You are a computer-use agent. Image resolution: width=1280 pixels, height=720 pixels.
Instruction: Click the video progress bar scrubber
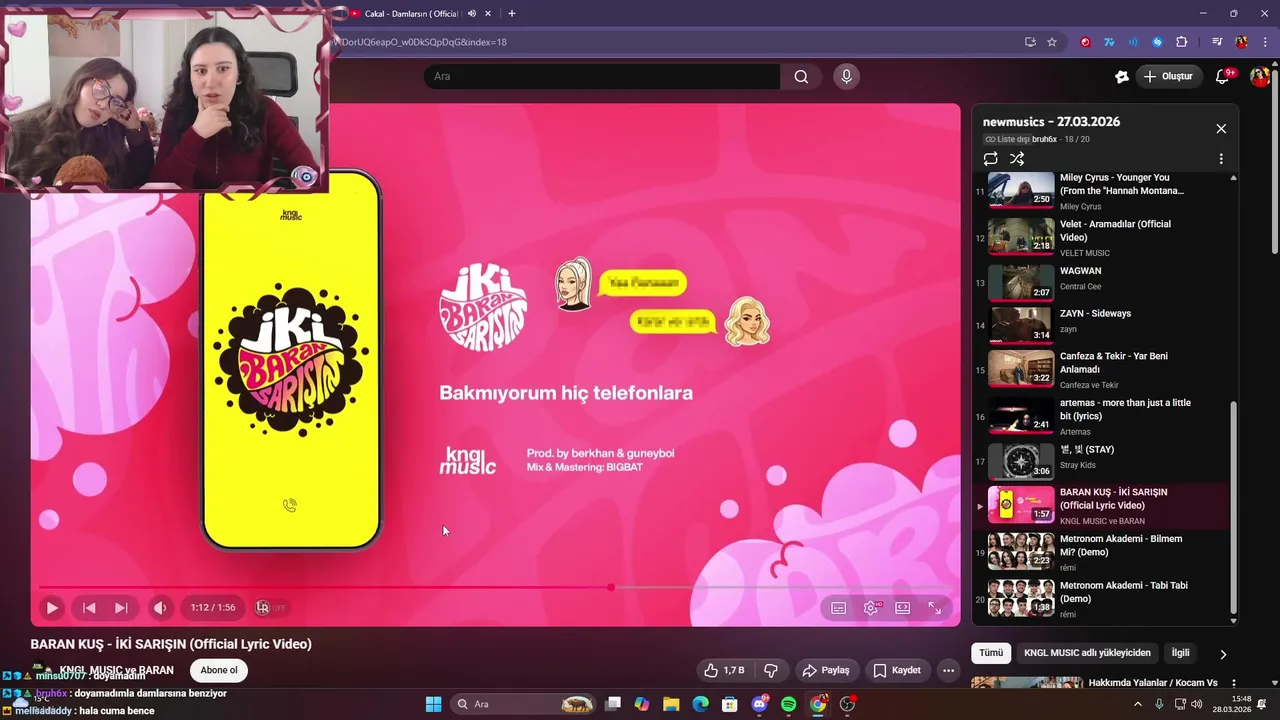pyautogui.click(x=611, y=587)
